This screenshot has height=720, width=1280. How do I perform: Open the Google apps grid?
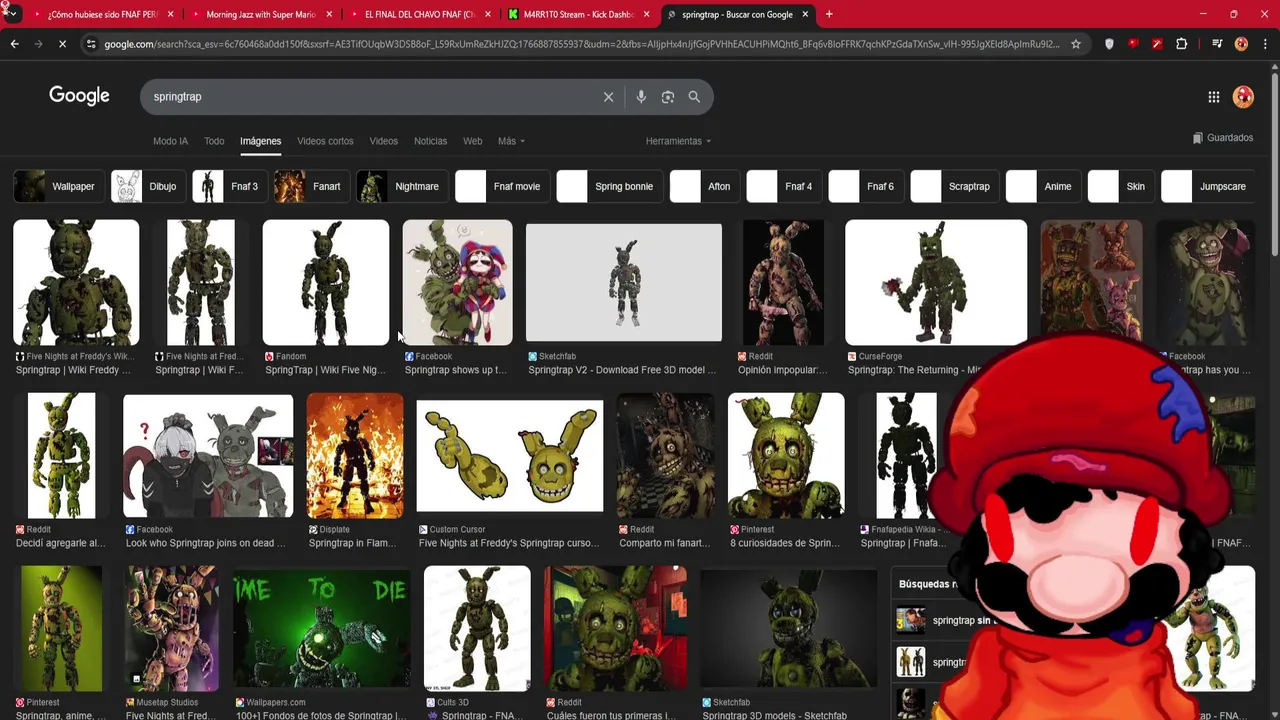[x=1213, y=97]
